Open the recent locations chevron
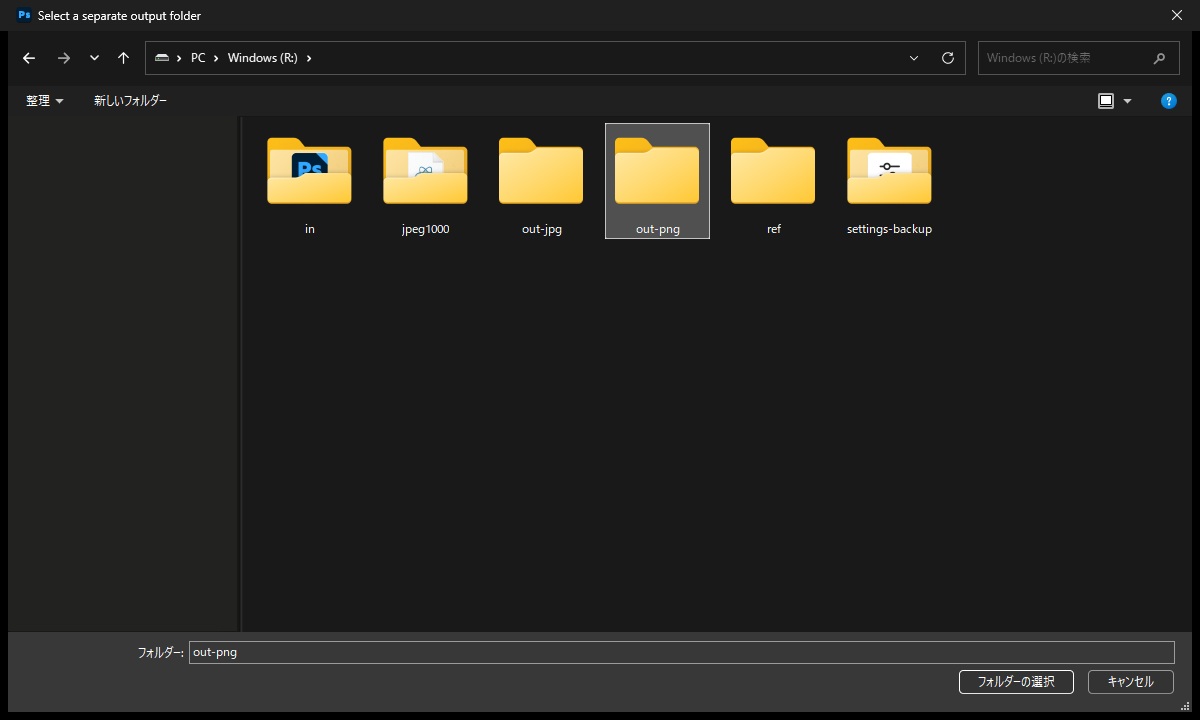 tap(94, 58)
